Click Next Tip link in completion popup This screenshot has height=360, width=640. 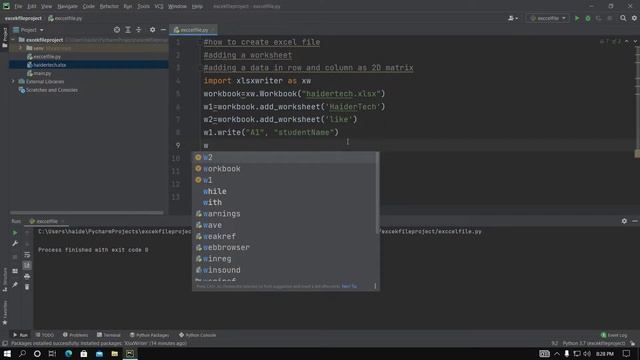point(349,287)
